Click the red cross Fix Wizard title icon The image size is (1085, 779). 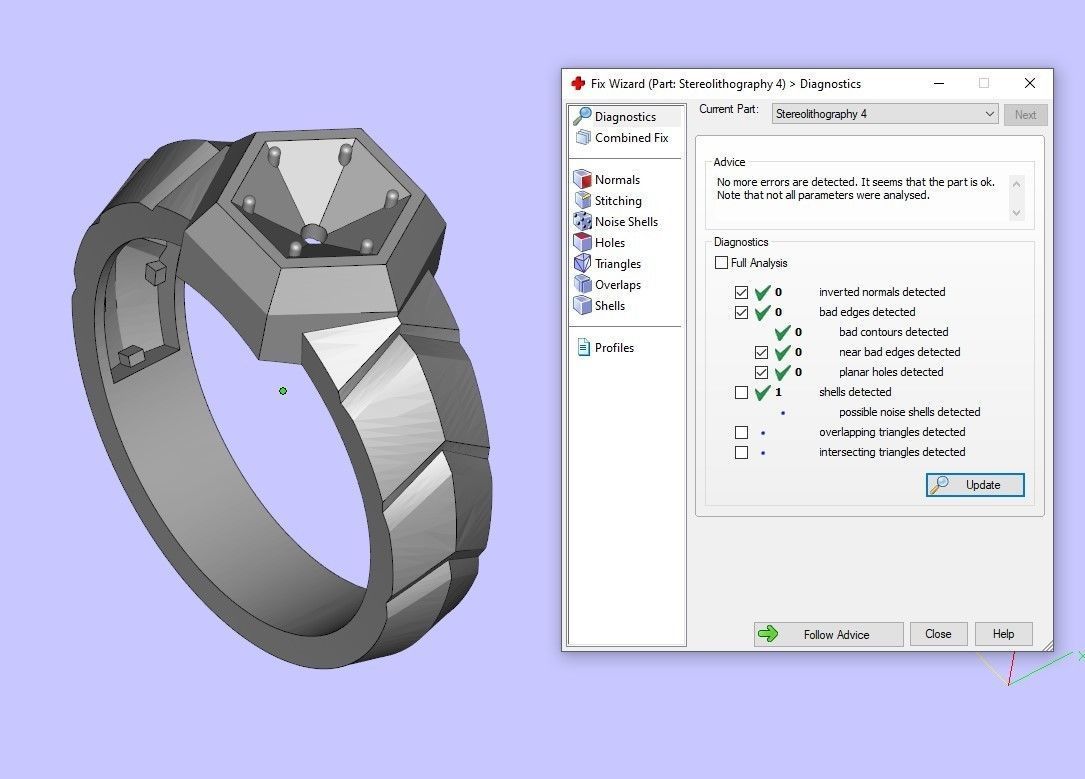pos(578,84)
